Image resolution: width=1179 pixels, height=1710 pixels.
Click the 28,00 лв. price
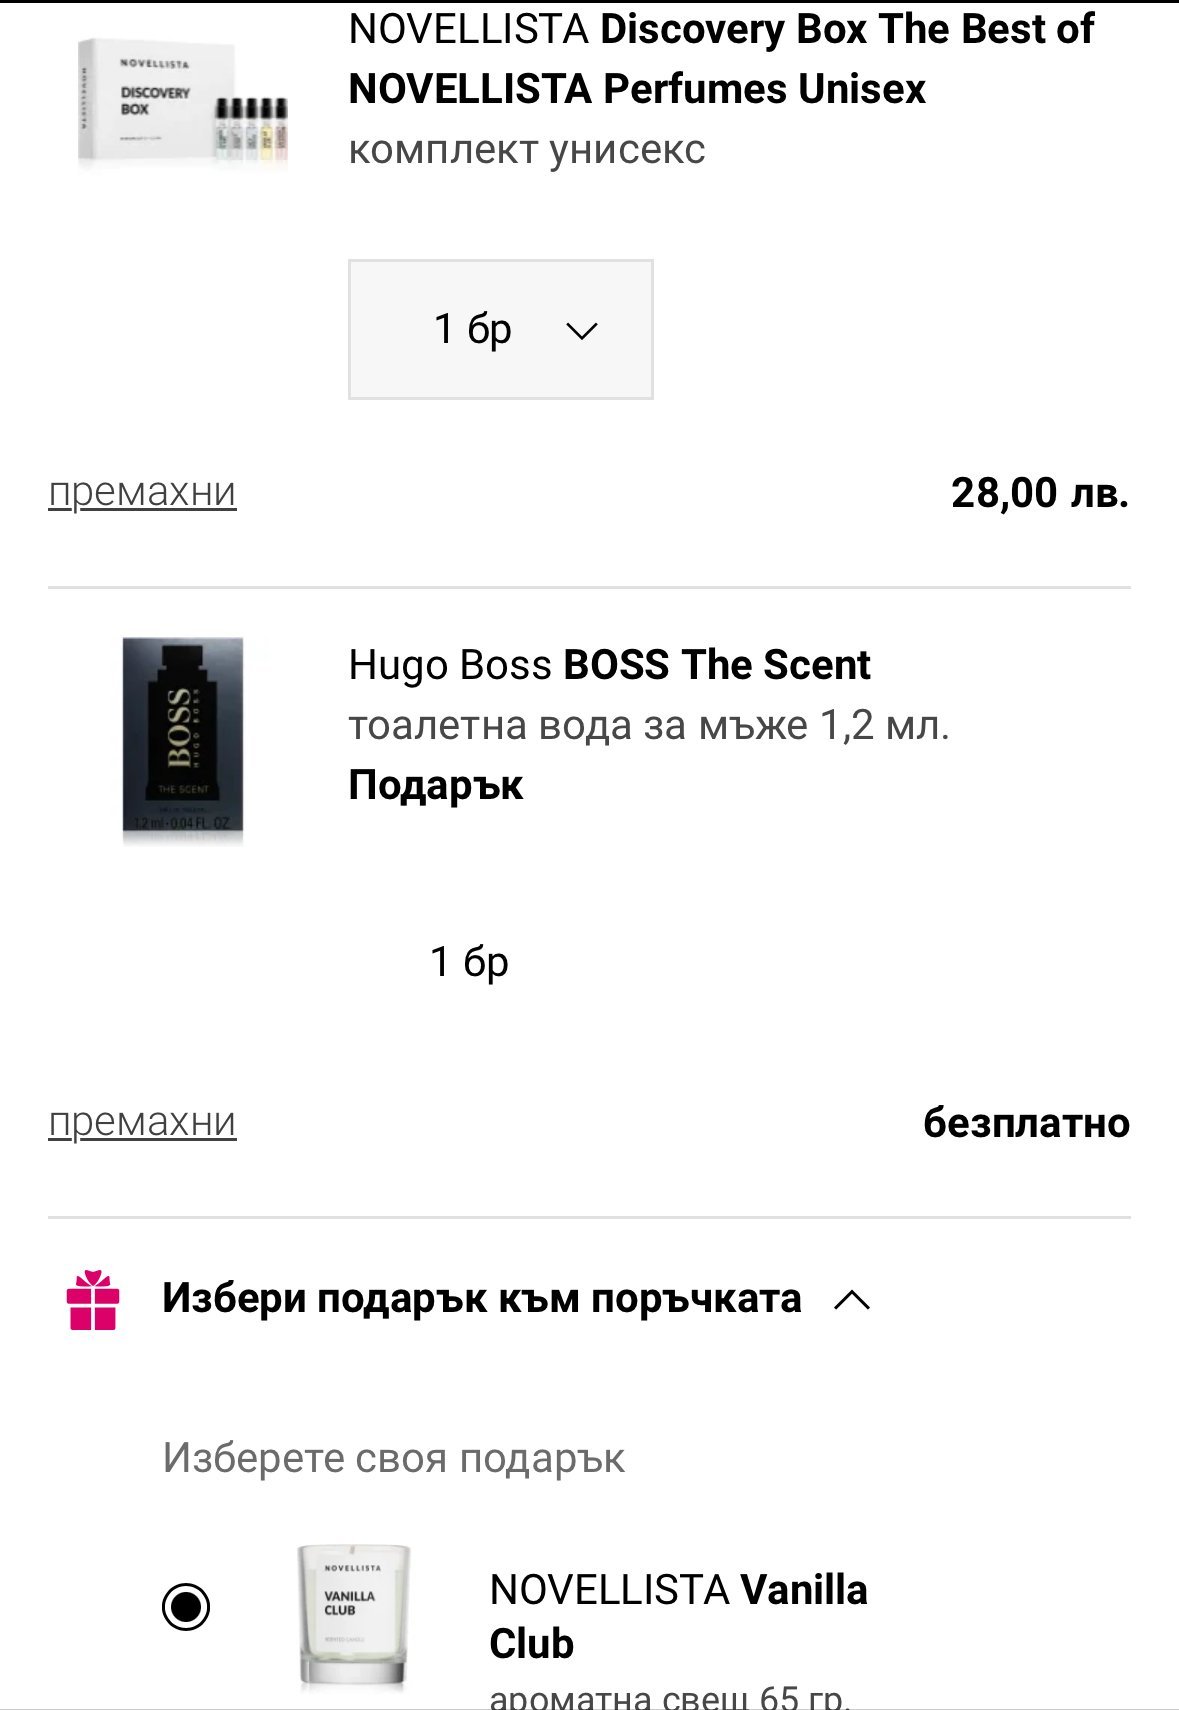(x=1039, y=493)
